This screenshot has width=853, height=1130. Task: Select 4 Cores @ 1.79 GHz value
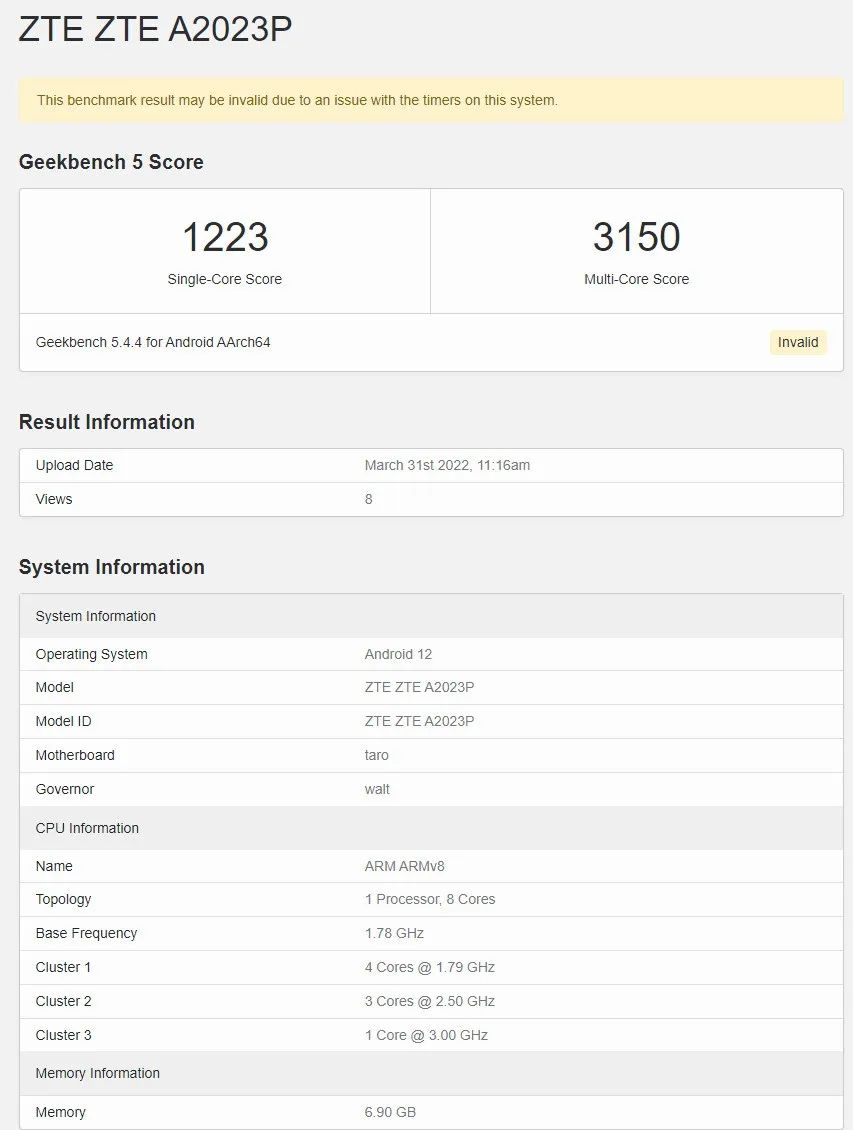[429, 967]
